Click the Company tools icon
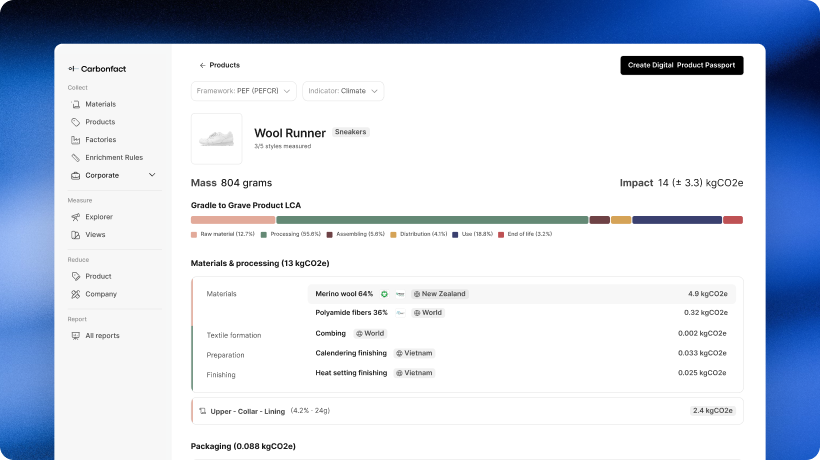The width and height of the screenshot is (820, 460). click(76, 294)
